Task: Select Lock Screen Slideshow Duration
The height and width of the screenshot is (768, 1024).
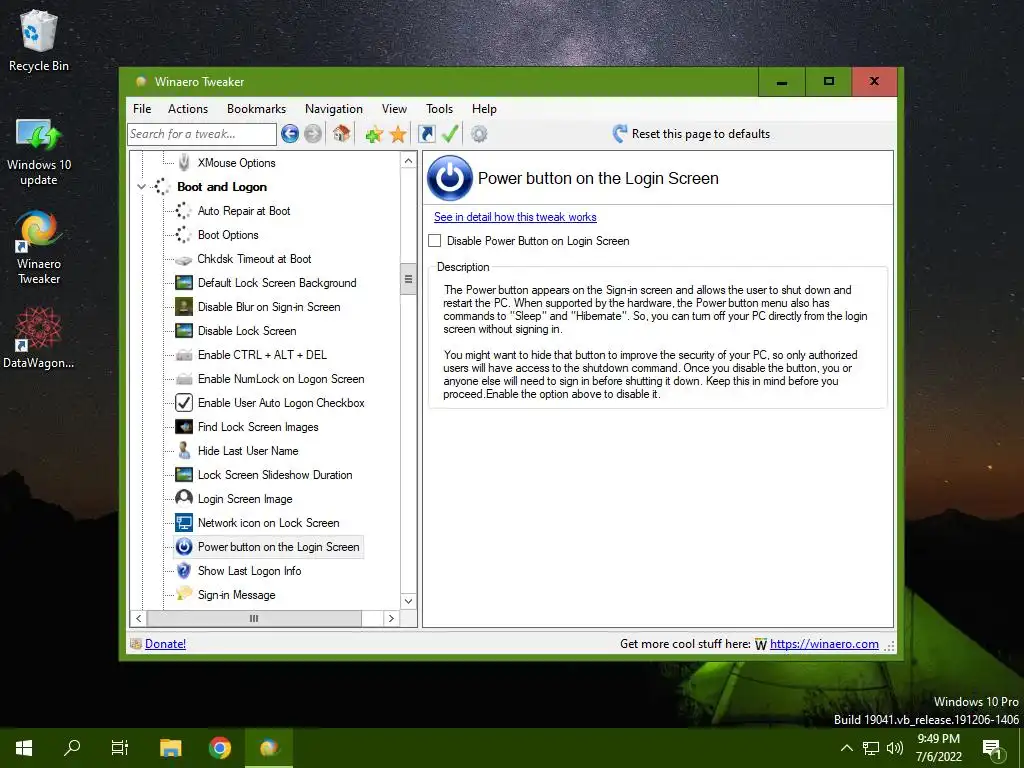Action: pos(275,475)
